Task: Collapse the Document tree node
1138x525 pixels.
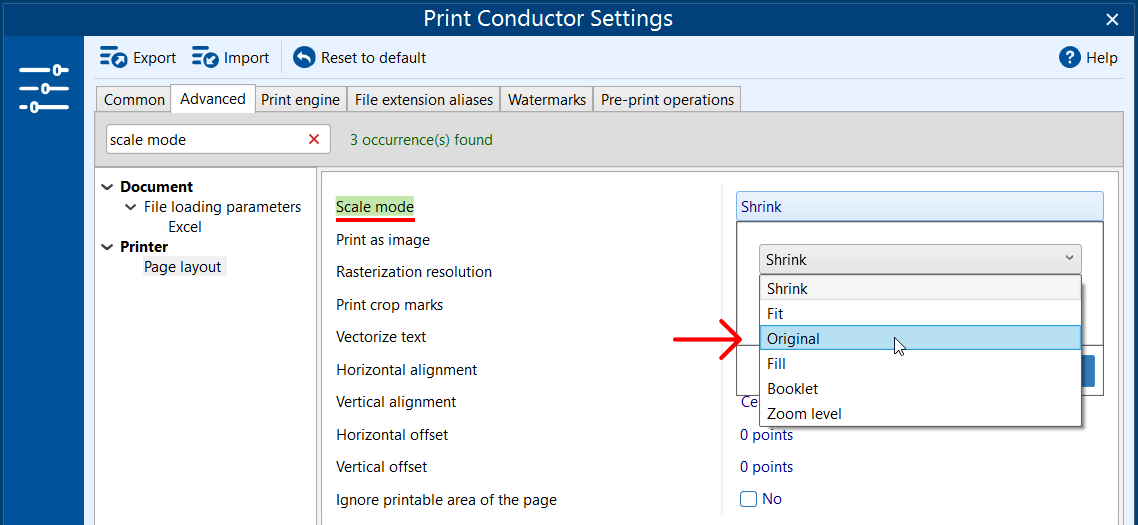Action: 108,187
